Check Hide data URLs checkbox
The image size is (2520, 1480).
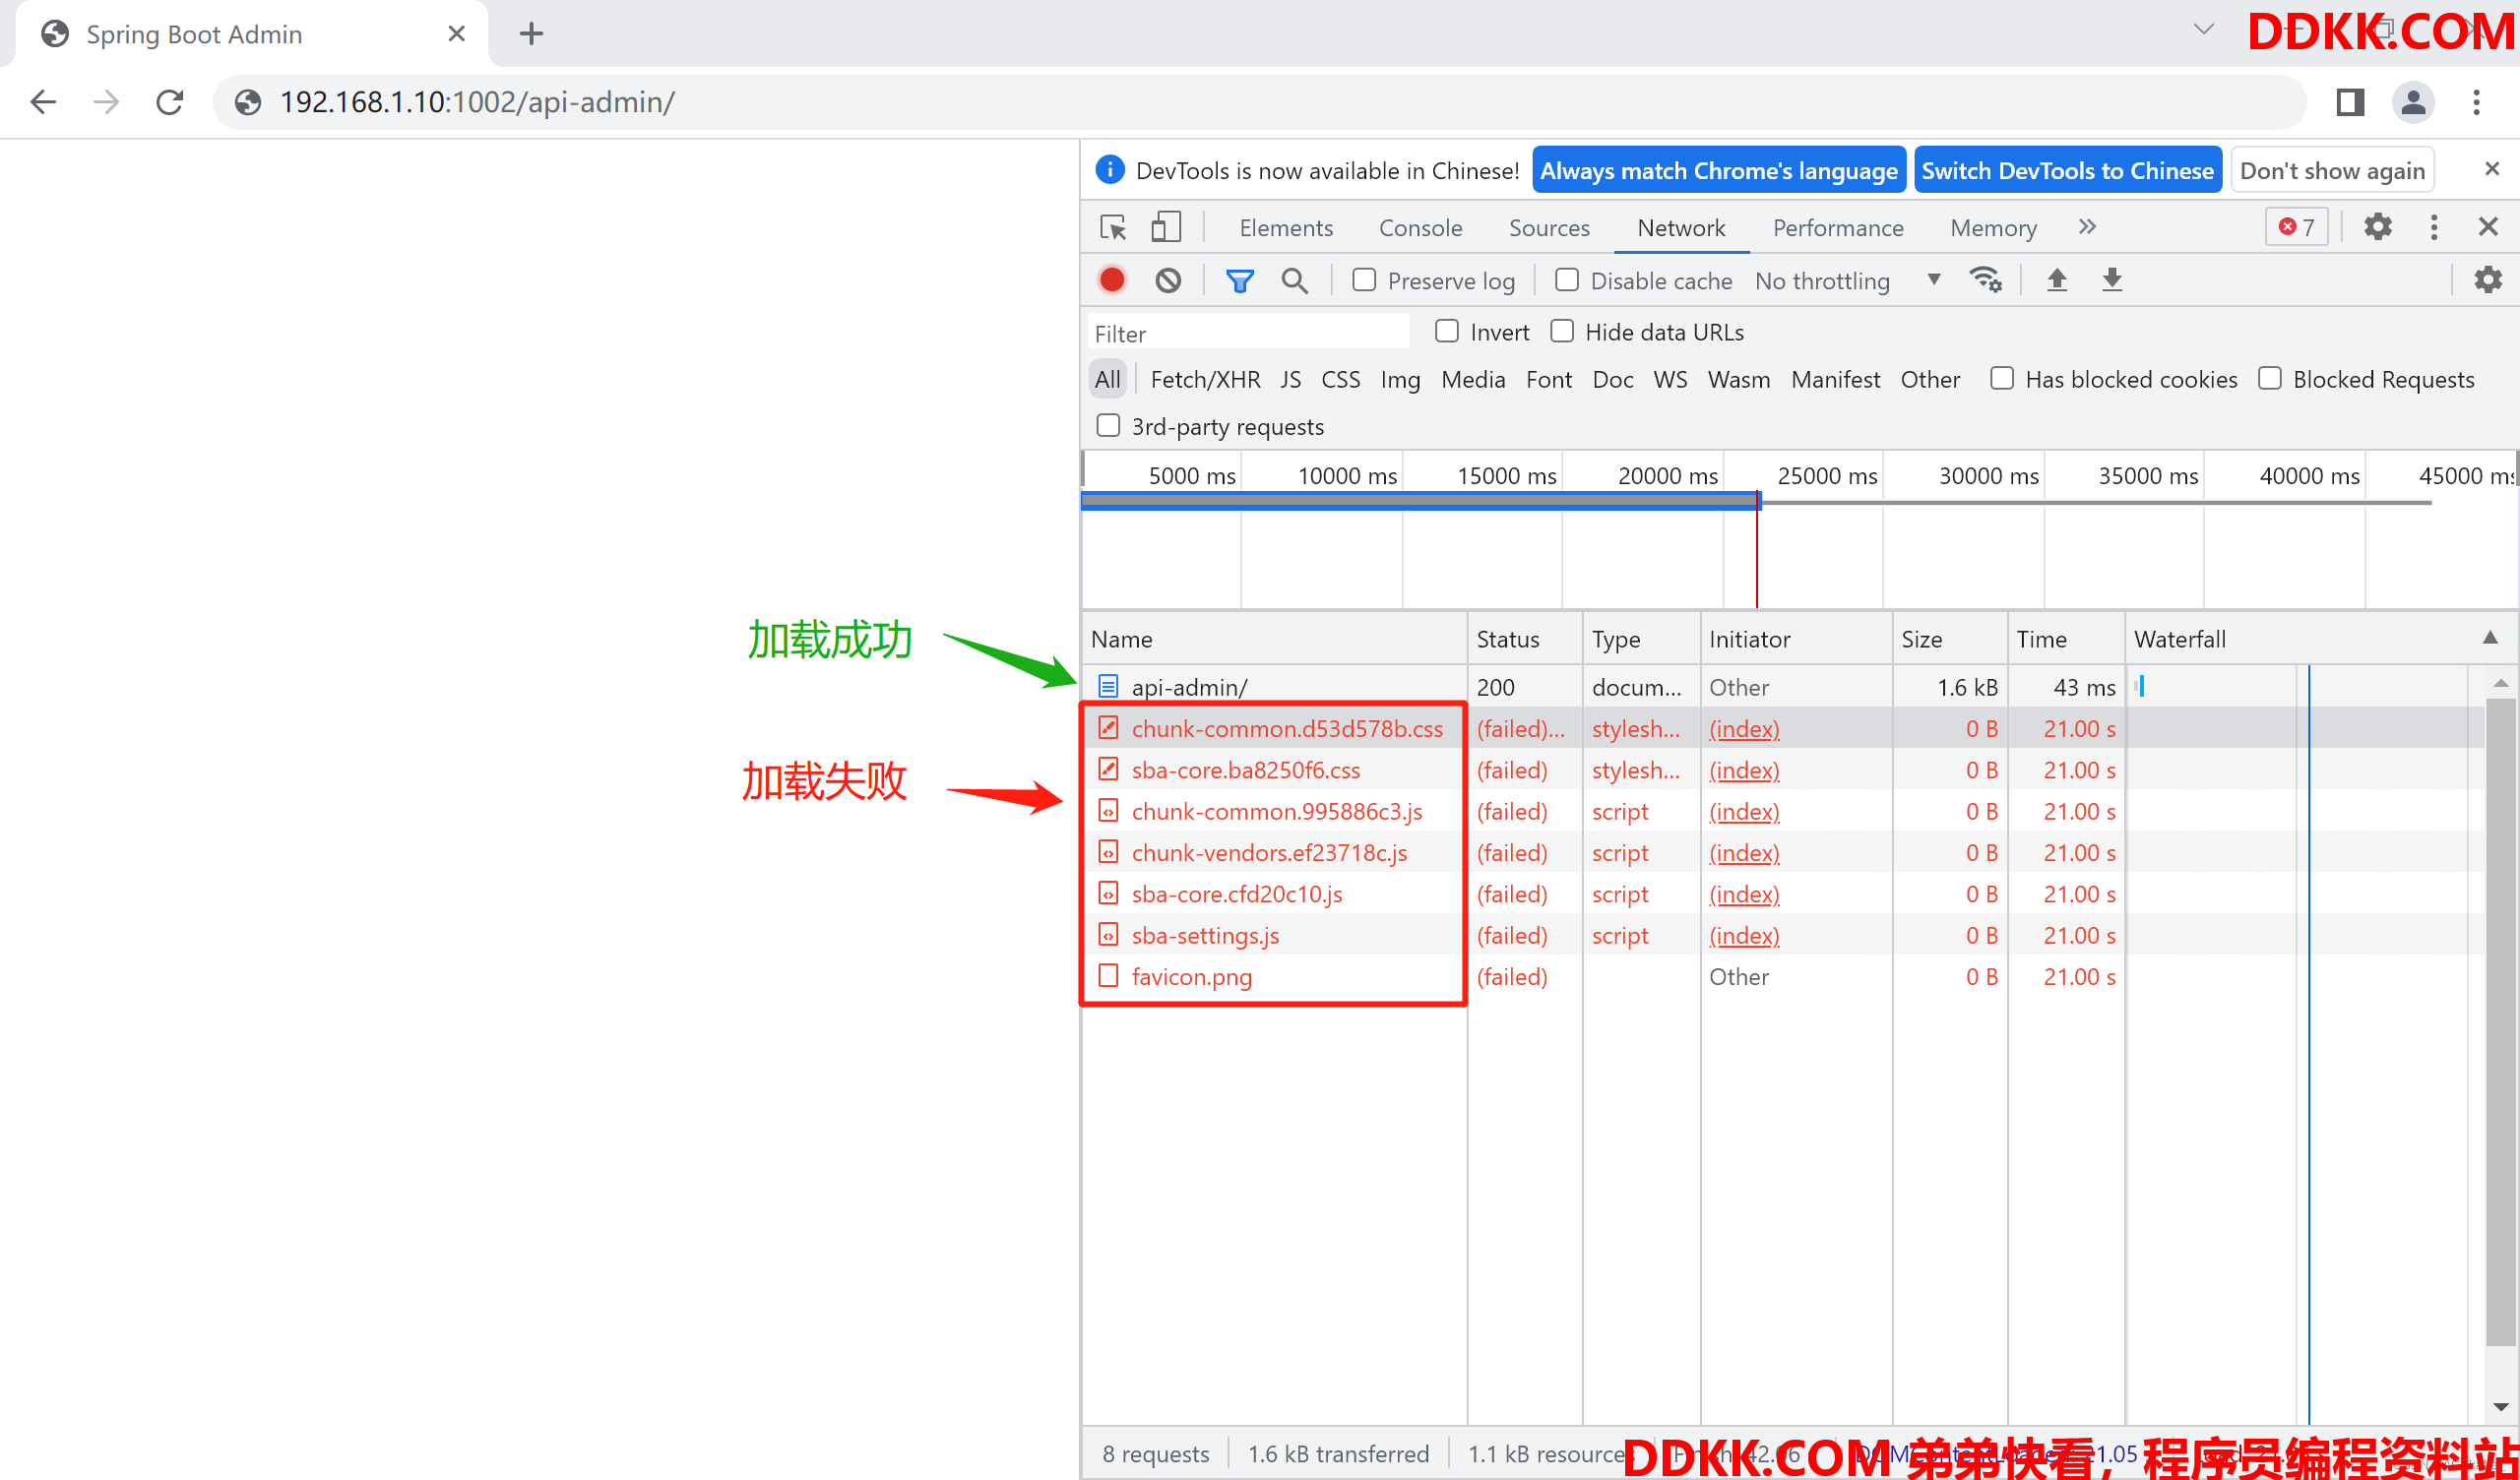click(1562, 331)
